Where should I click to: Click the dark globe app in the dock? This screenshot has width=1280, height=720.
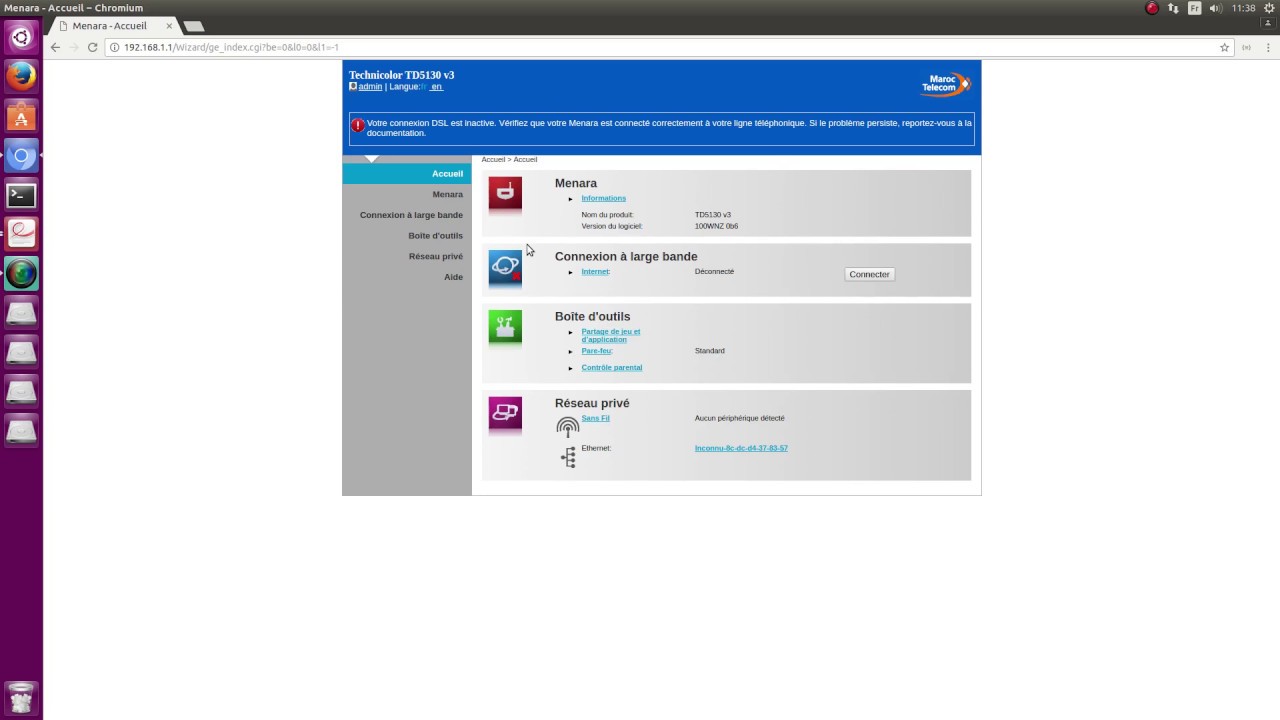(21, 273)
